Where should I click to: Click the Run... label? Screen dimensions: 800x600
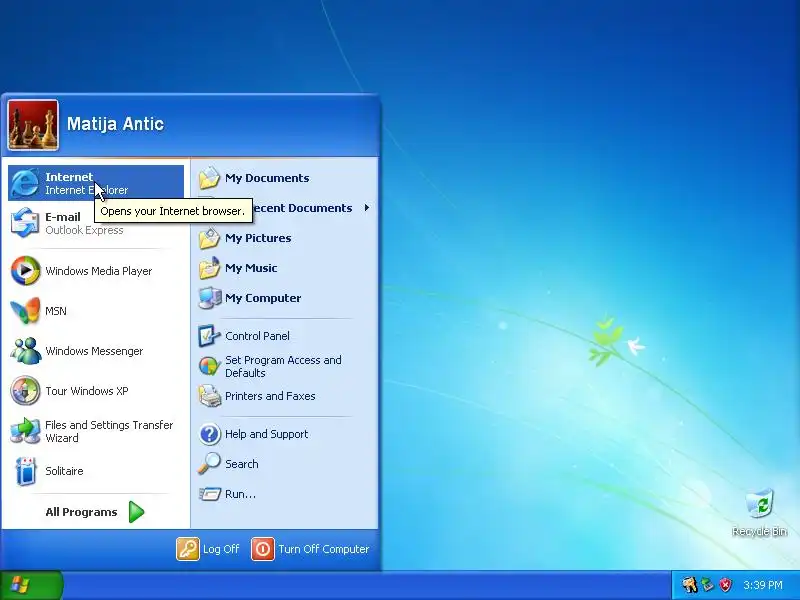point(240,494)
